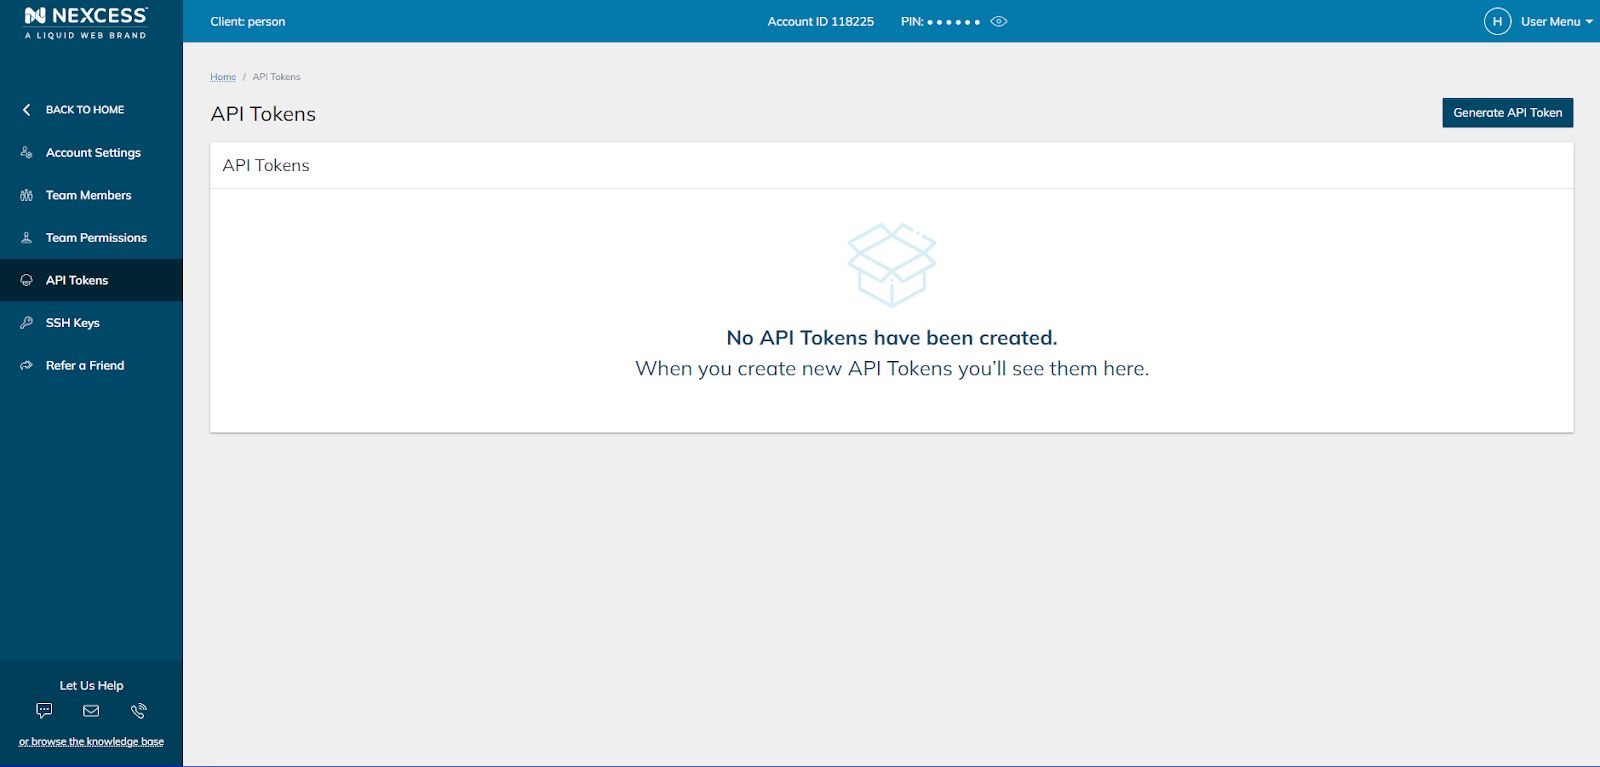Click the SSH Keys key icon
Viewport: 1600px width, 767px height.
[x=27, y=323]
